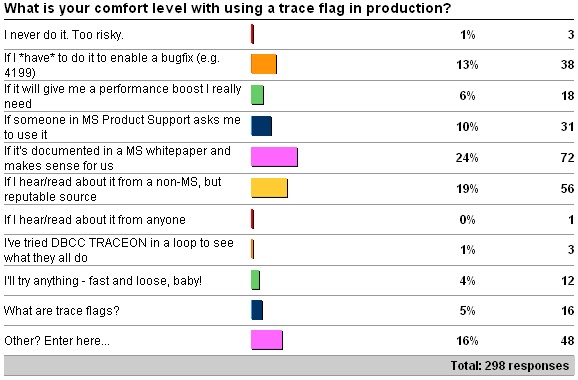Select 'I'll try anything - fast and loose' text
Screen dimensions: 578x380
[103, 281]
